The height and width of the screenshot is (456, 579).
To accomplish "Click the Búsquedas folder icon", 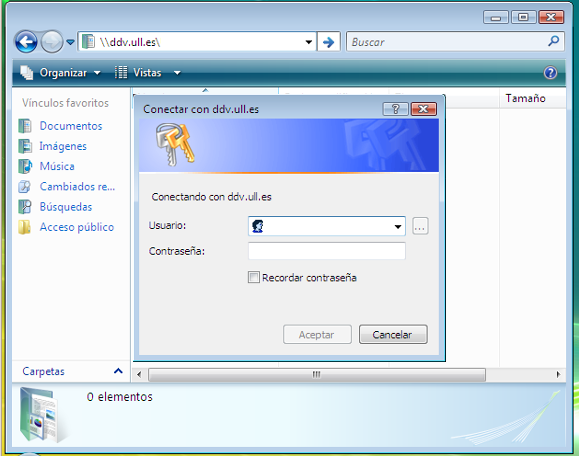I will (25, 207).
